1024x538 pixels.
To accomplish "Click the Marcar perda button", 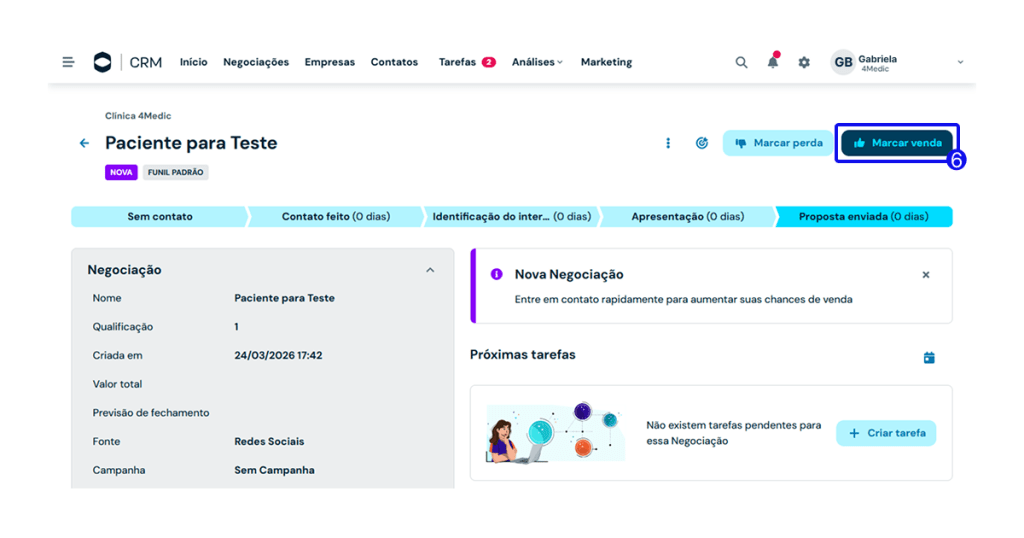I will (x=778, y=143).
